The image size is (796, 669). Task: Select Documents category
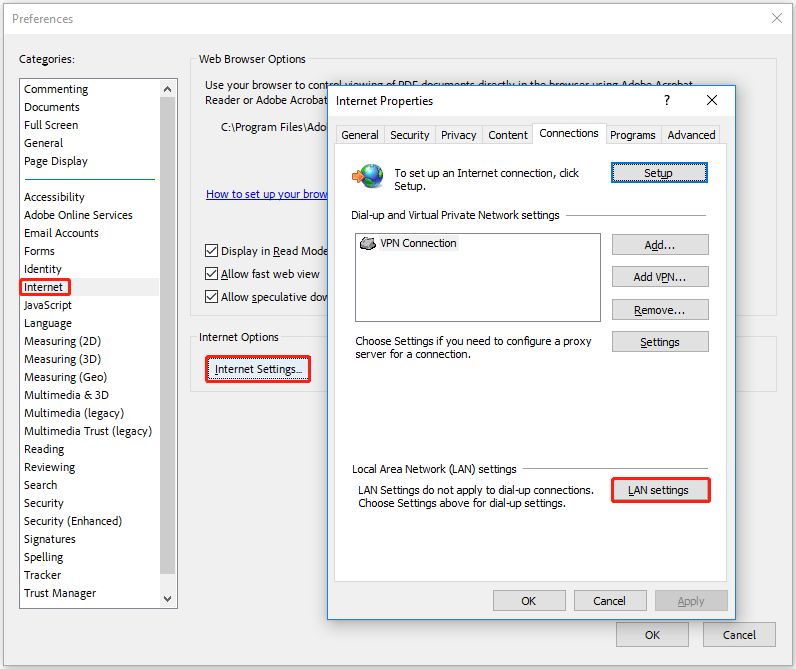(52, 107)
